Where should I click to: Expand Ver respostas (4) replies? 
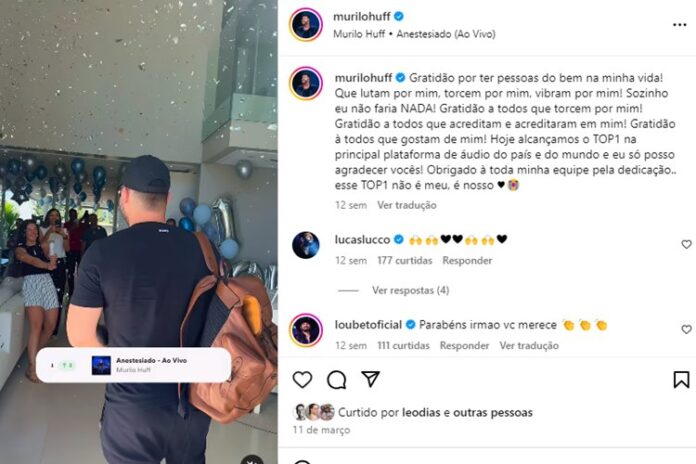point(410,290)
